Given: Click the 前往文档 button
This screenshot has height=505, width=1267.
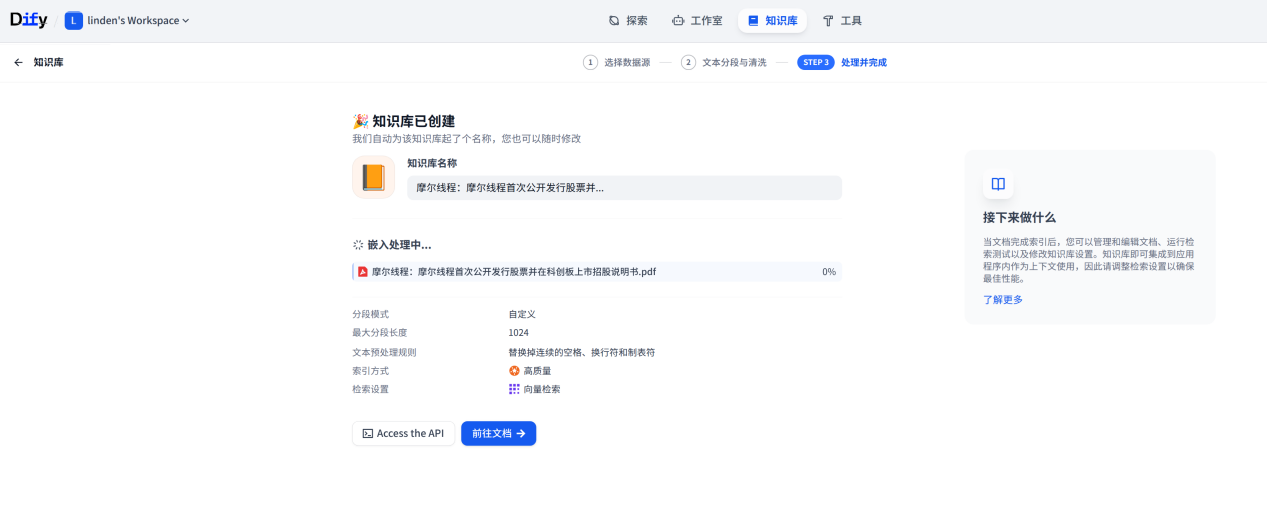Looking at the screenshot, I should click(x=498, y=433).
